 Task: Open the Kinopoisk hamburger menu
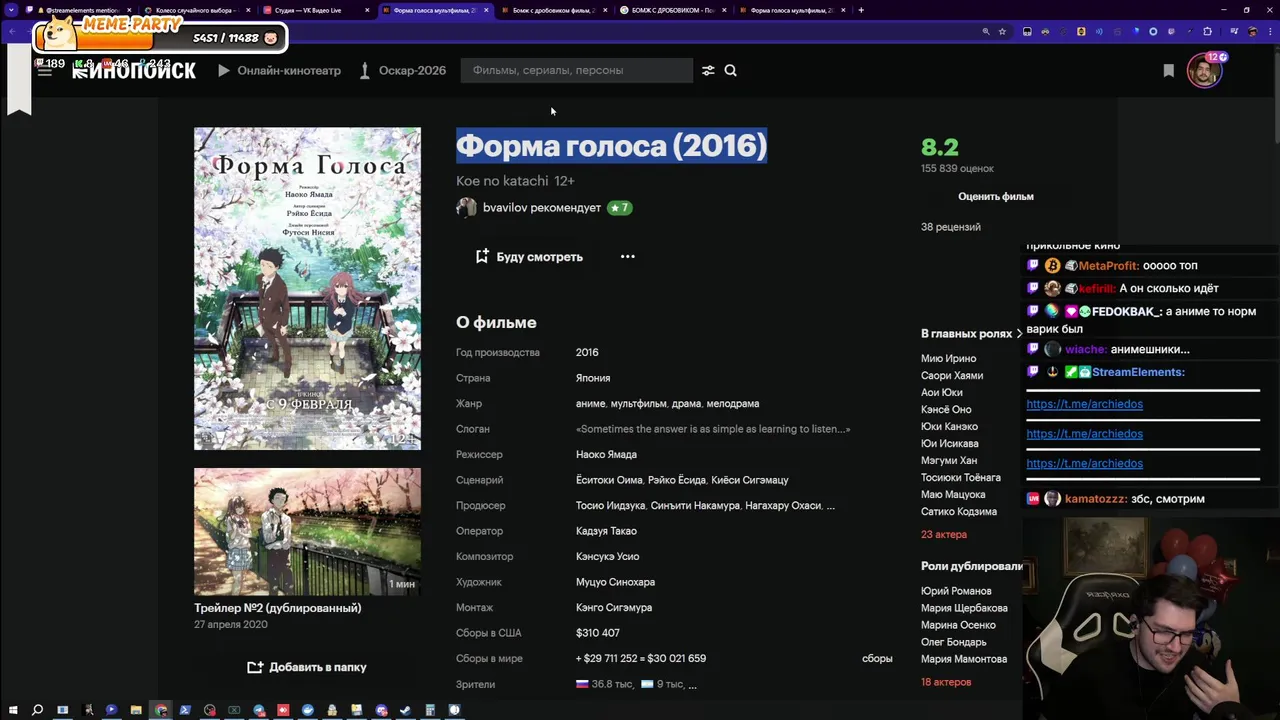click(x=44, y=71)
